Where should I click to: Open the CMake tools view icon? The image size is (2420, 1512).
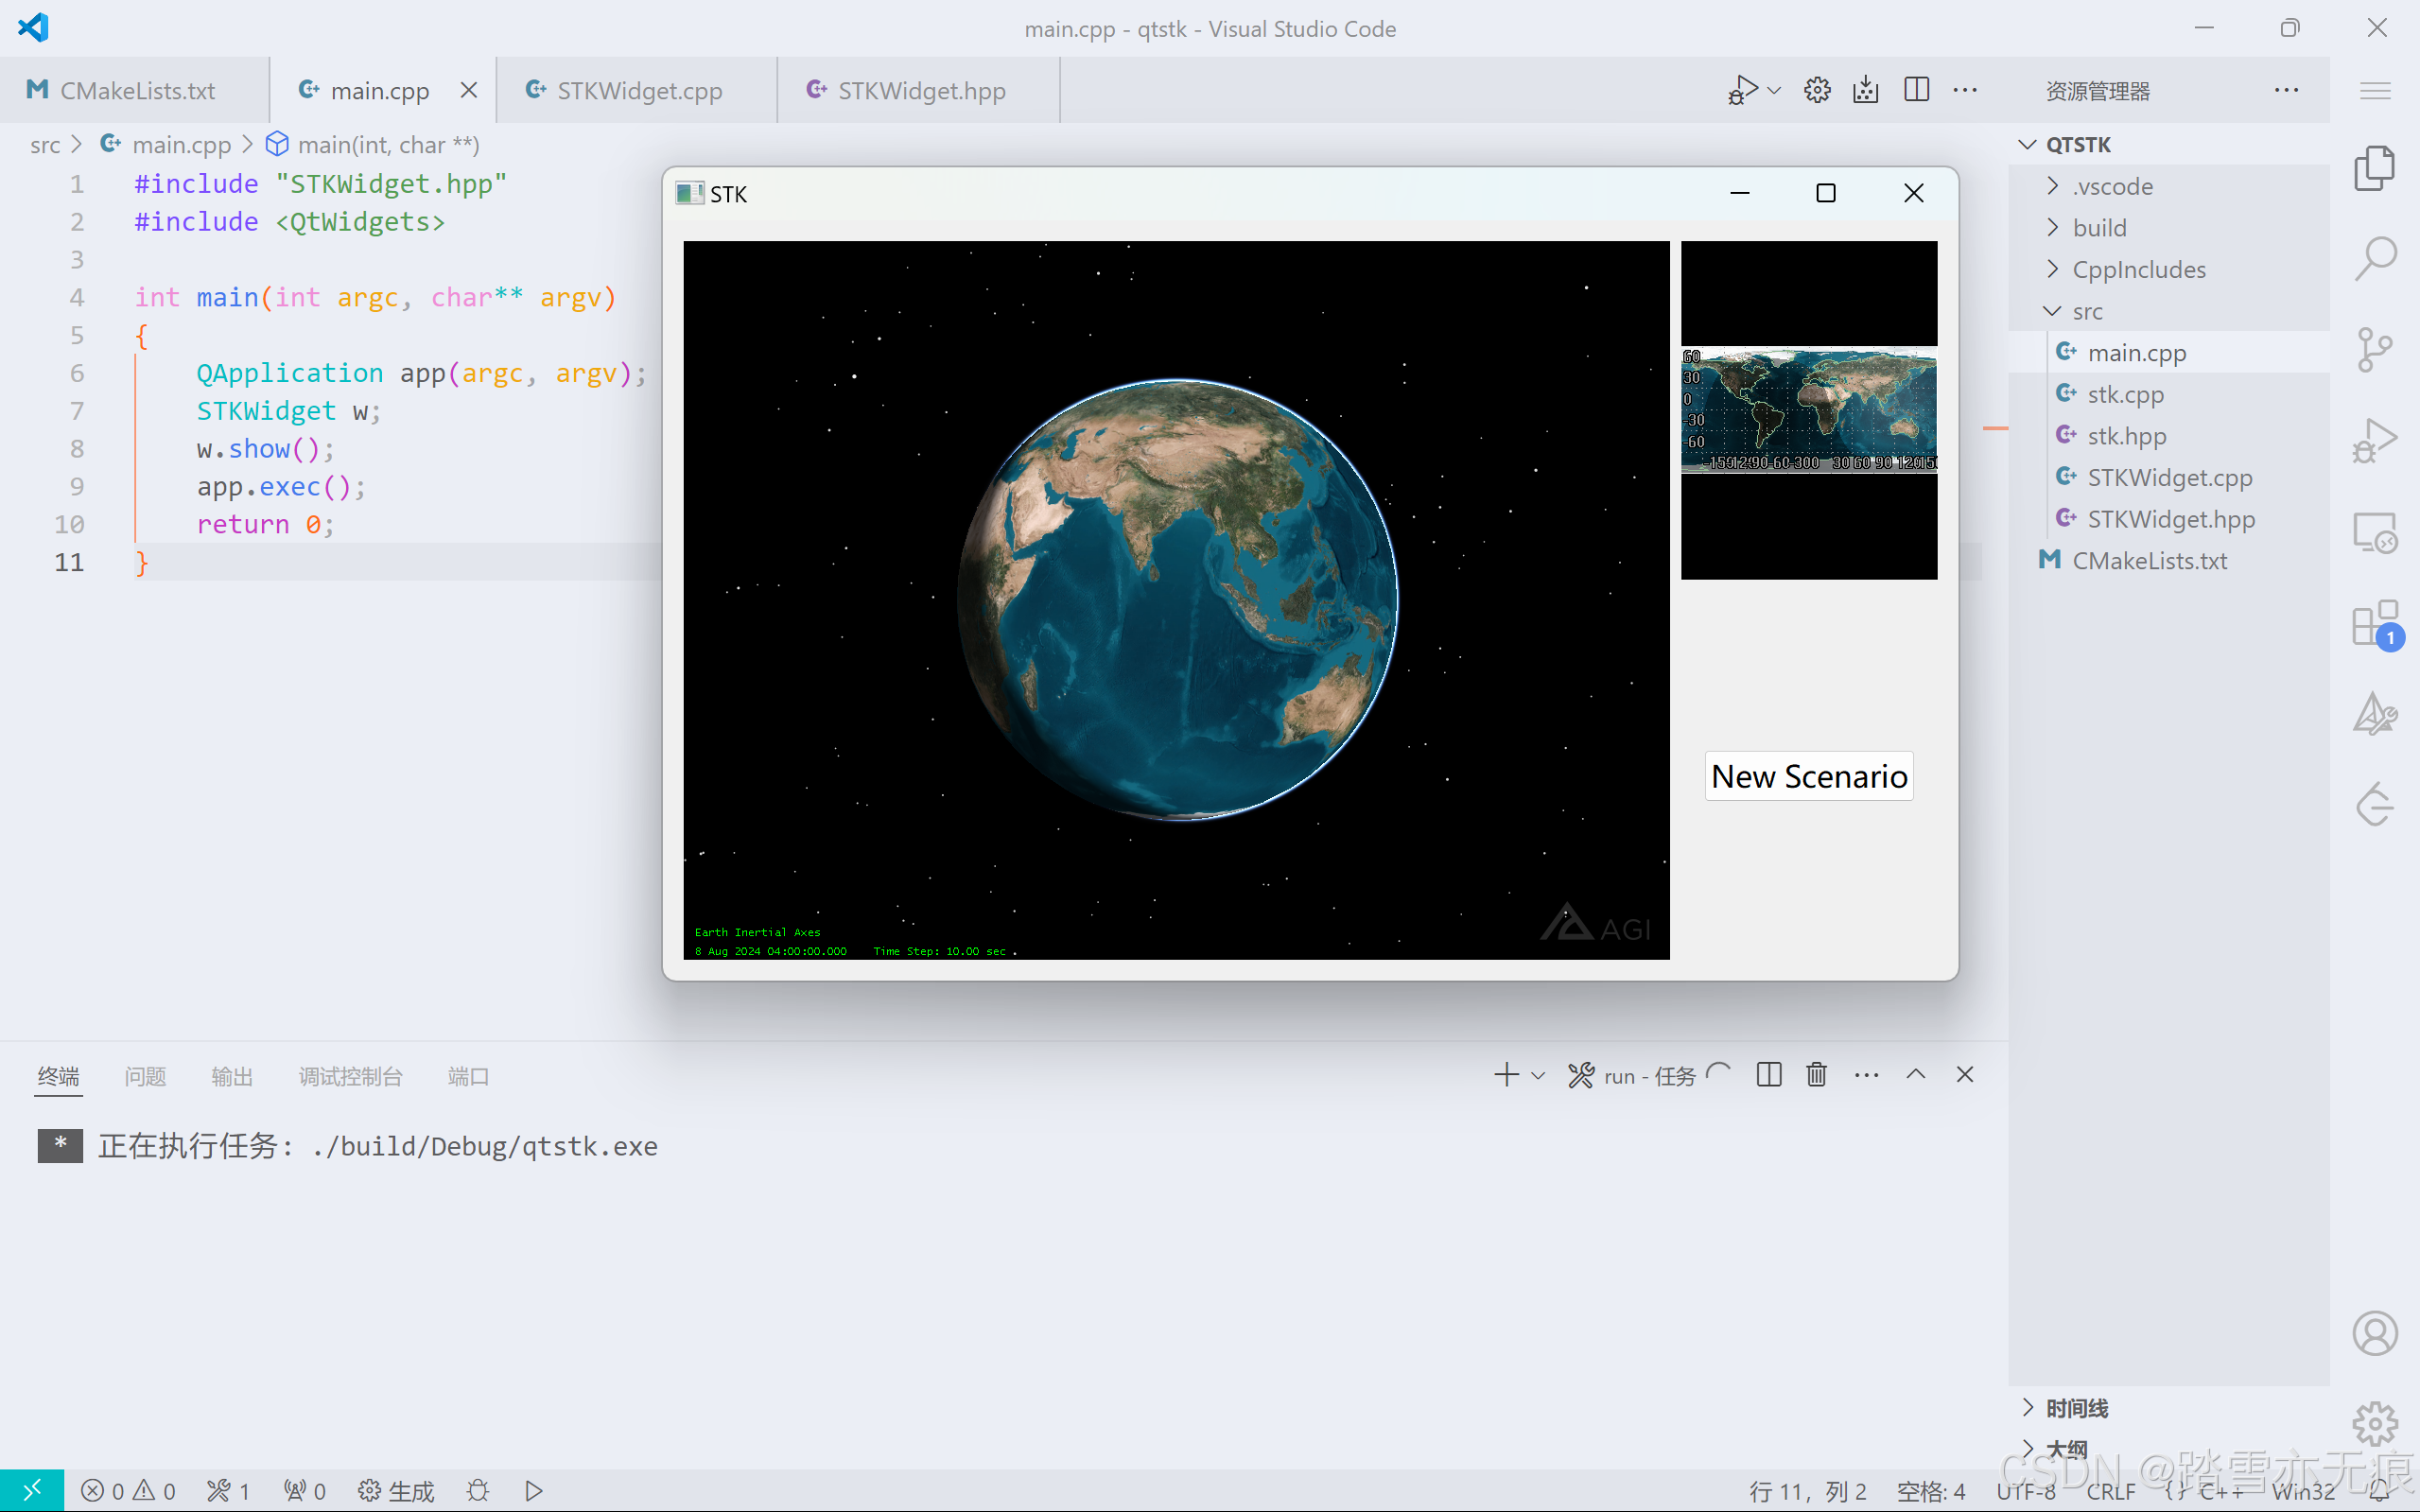(x=2374, y=714)
